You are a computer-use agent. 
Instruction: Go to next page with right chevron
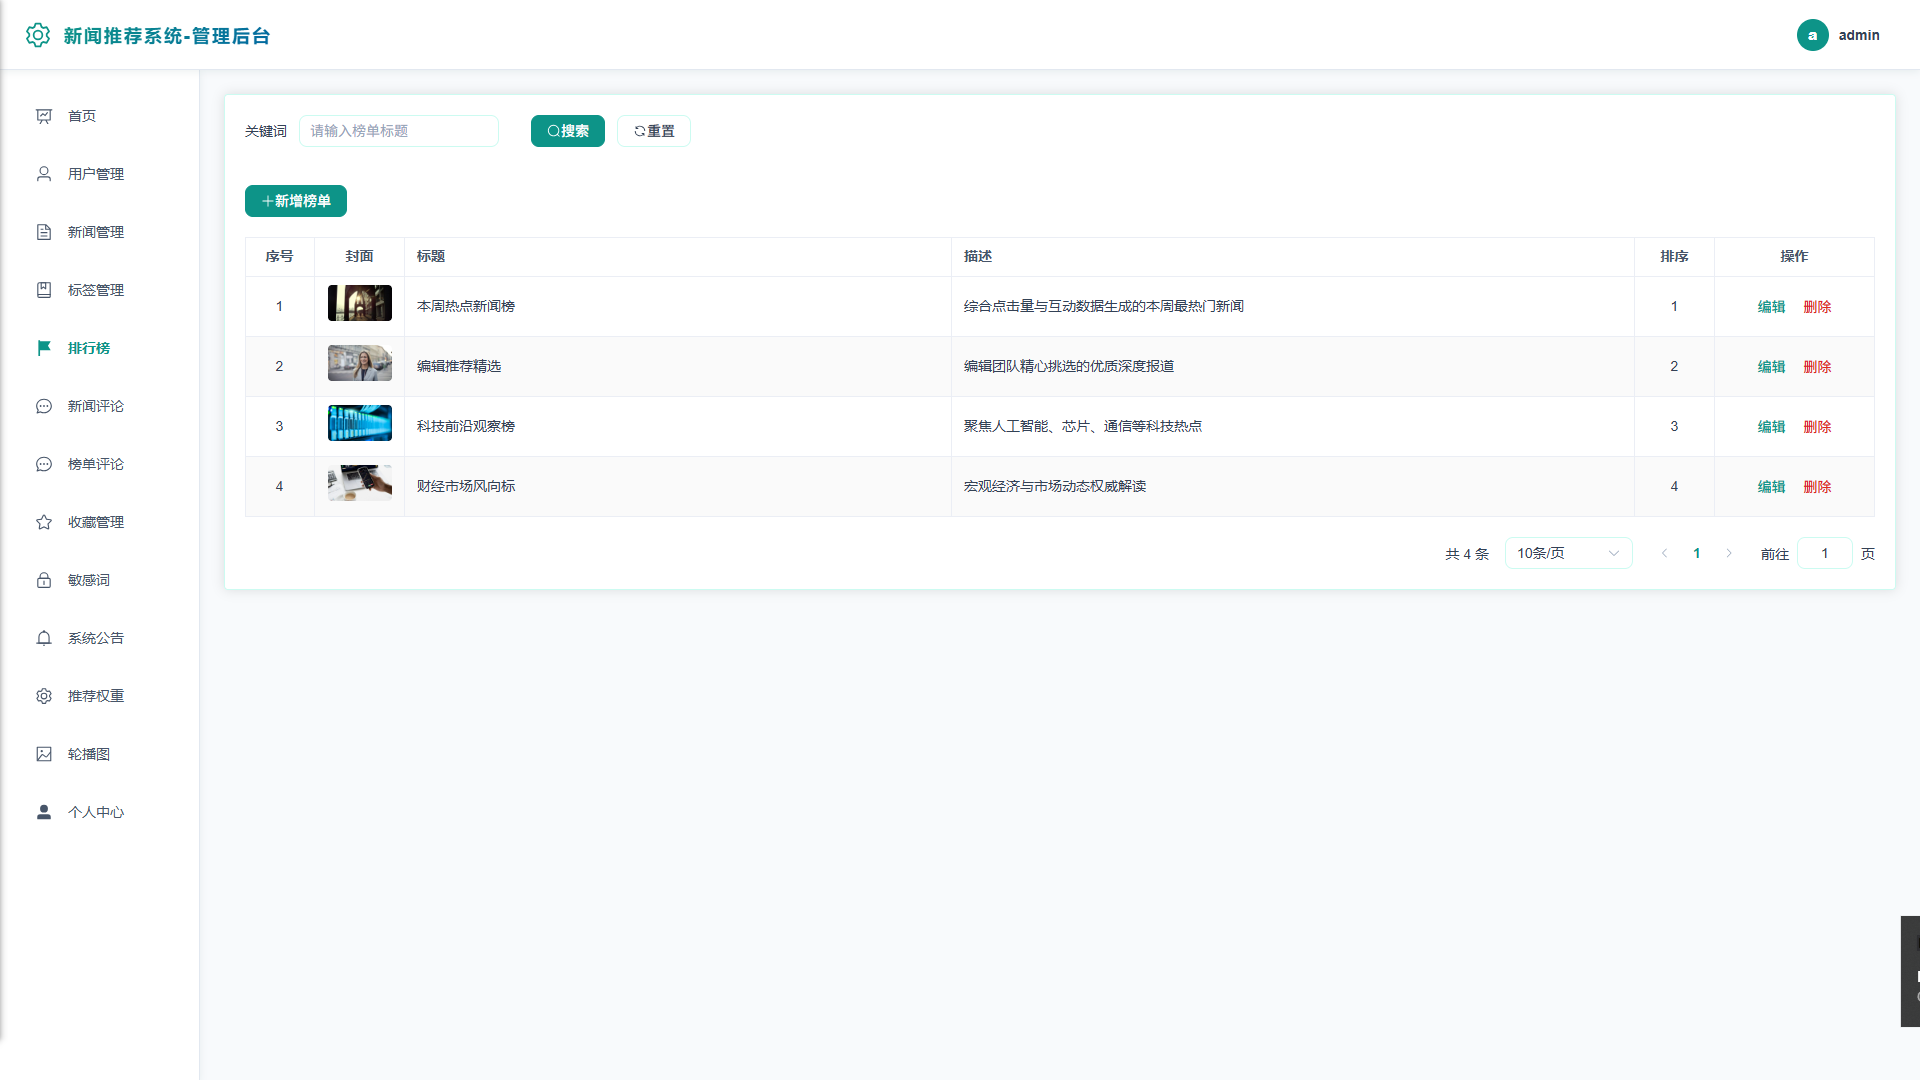coord(1728,553)
